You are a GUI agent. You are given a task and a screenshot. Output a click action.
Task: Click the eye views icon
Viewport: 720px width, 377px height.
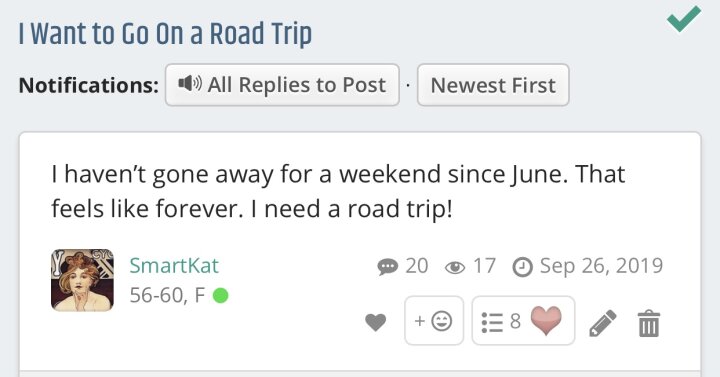(455, 267)
